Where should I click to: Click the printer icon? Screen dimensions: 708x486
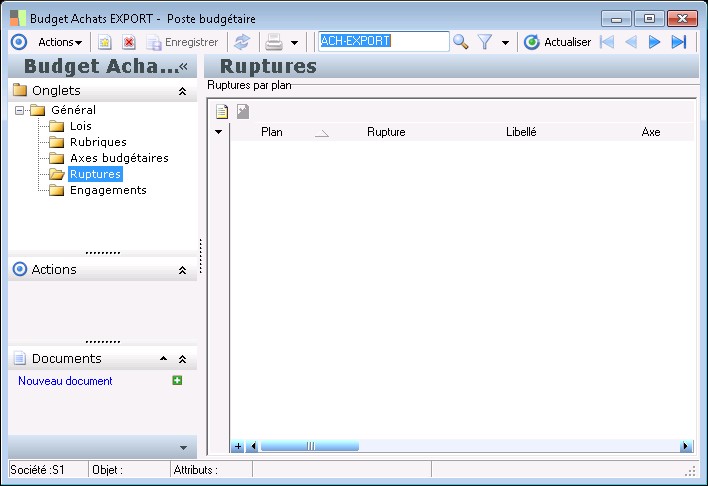click(x=274, y=42)
